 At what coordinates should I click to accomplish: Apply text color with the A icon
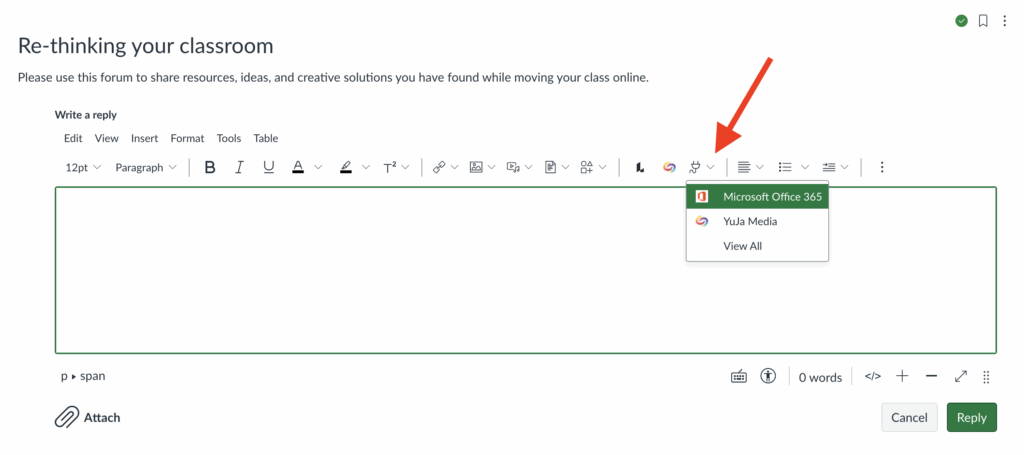pos(298,168)
